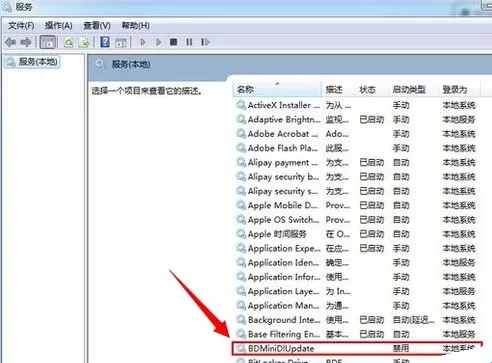Click the gear icon of Application Identity
Viewport: 492px width, 363px height.
point(241,263)
